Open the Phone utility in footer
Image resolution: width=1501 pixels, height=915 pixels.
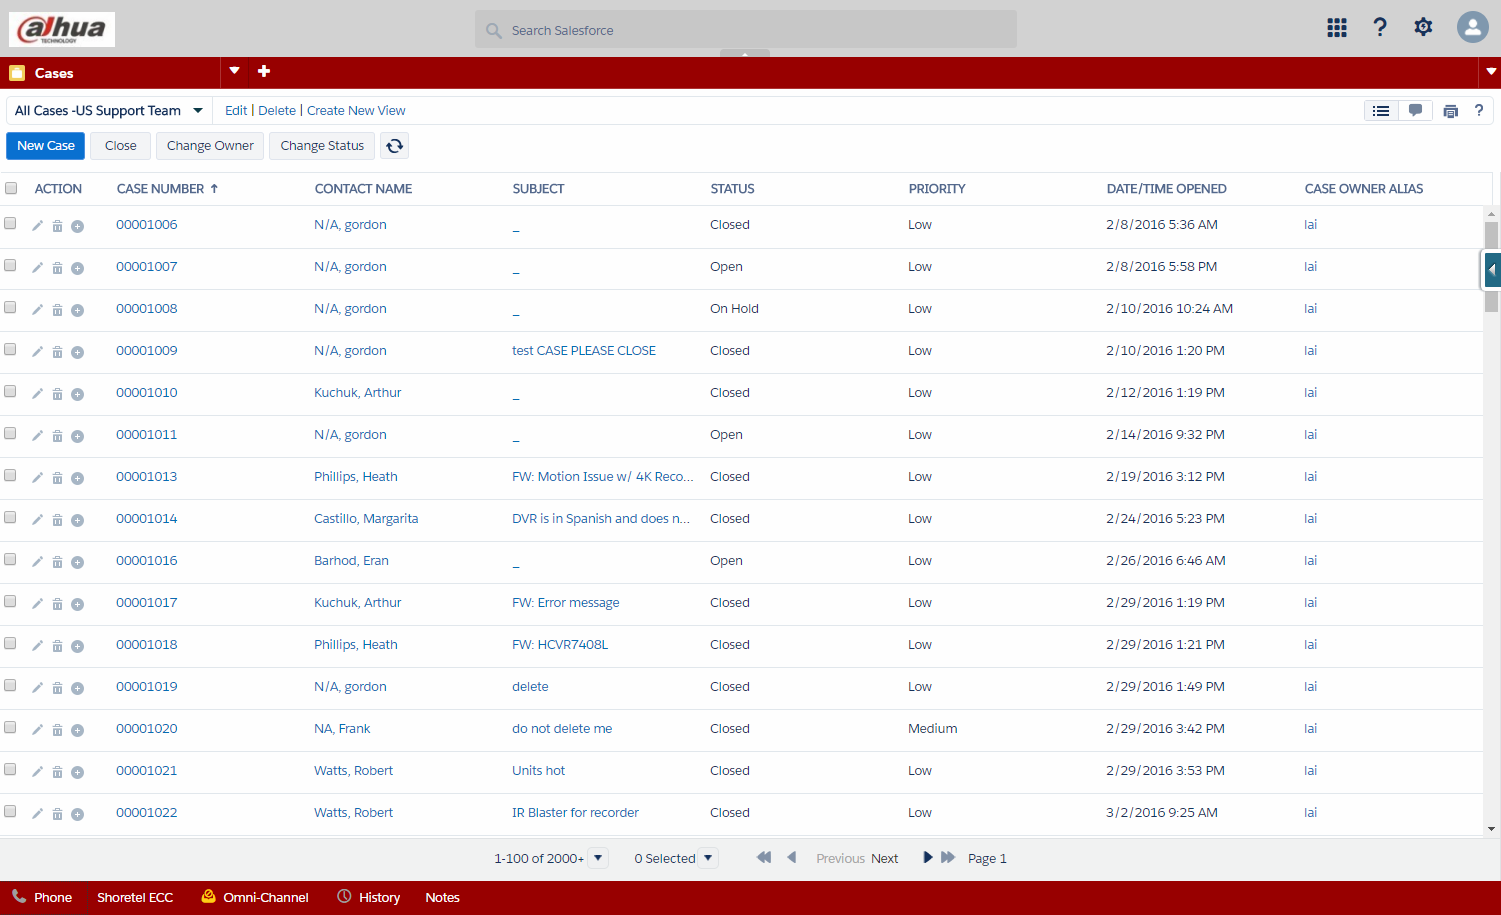tap(42, 897)
